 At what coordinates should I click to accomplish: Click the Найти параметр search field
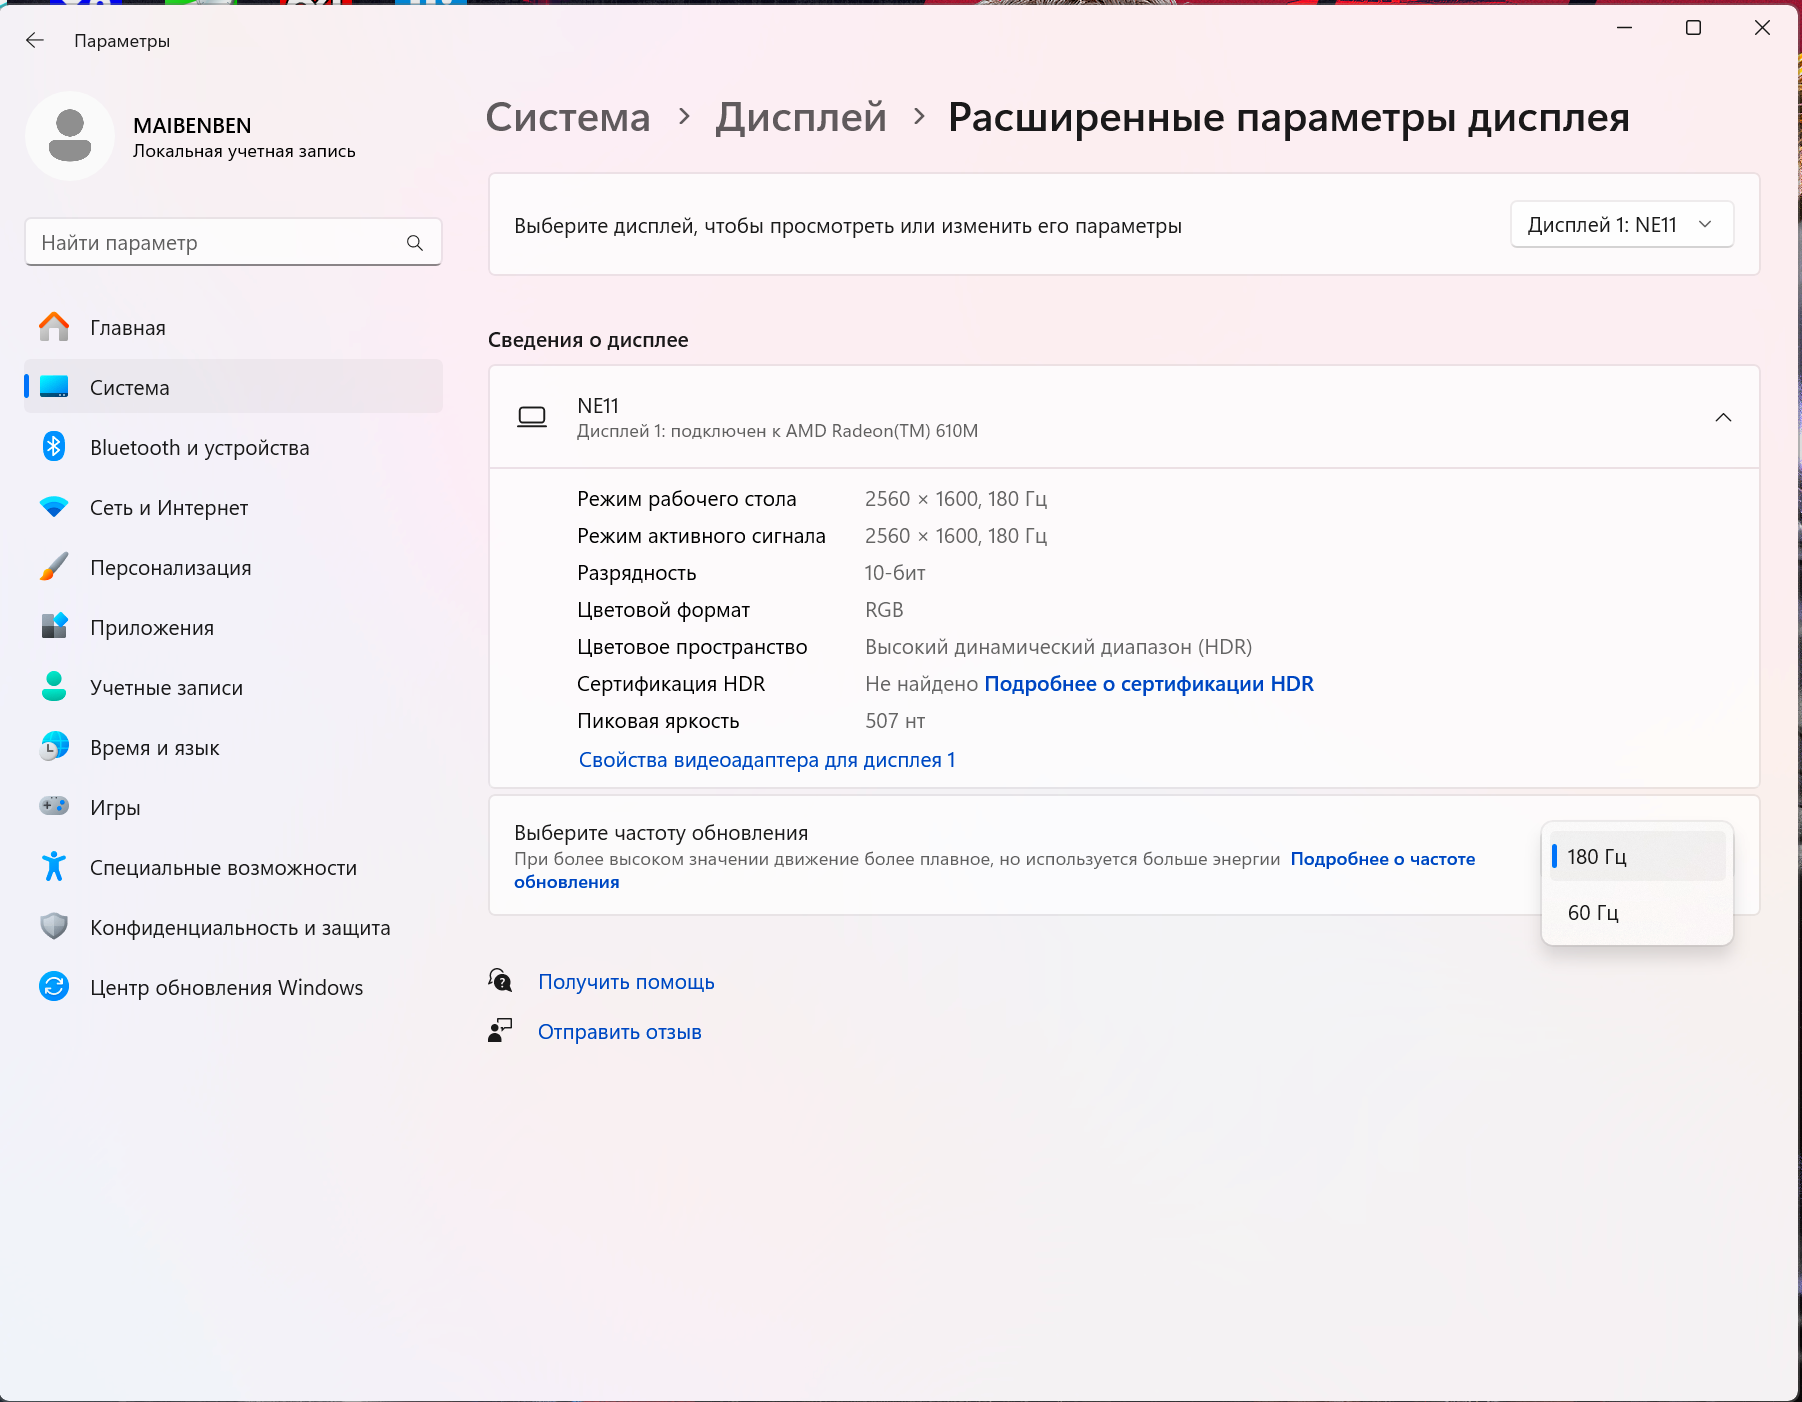pos(215,243)
